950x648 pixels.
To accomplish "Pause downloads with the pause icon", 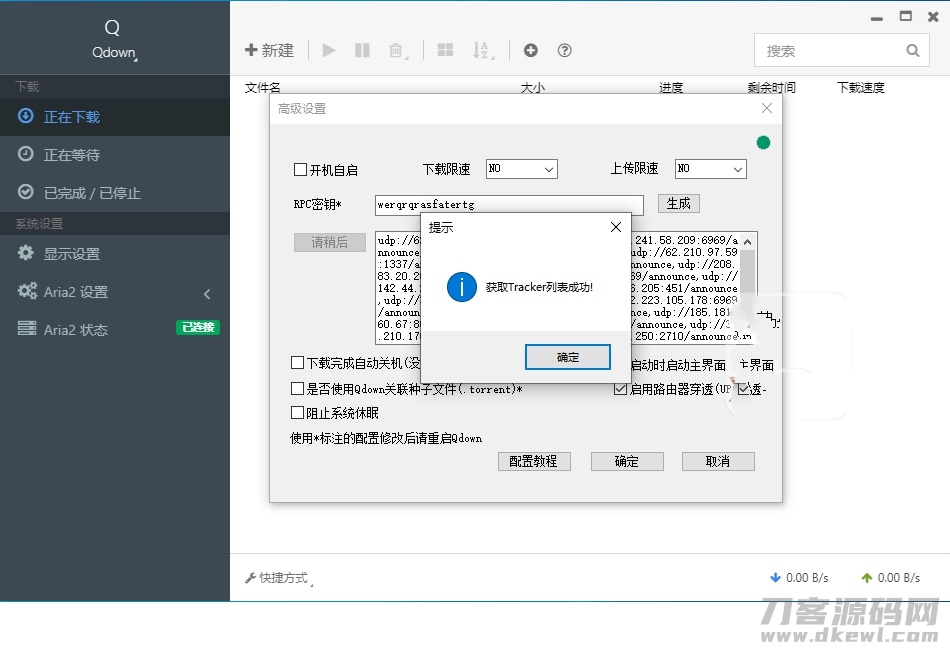I will pos(362,50).
